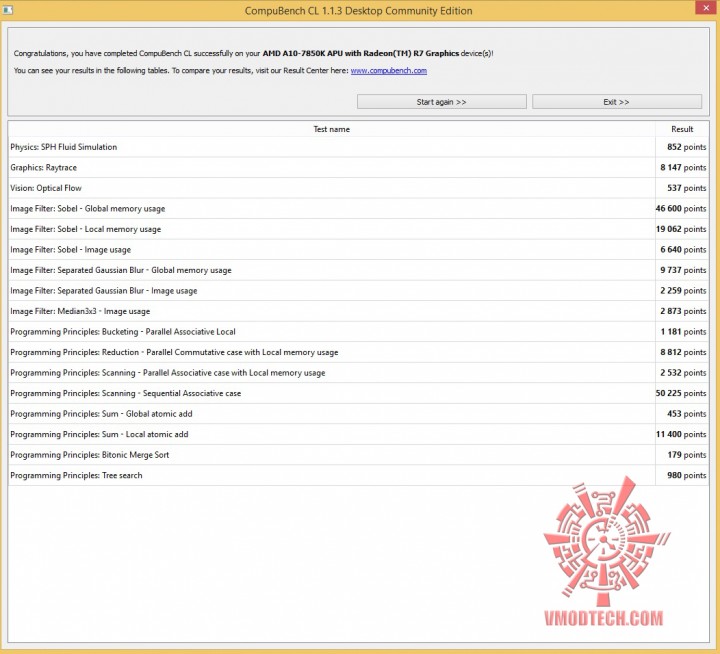The height and width of the screenshot is (654, 720).
Task: Click the 11 400 points result
Action: tap(681, 434)
